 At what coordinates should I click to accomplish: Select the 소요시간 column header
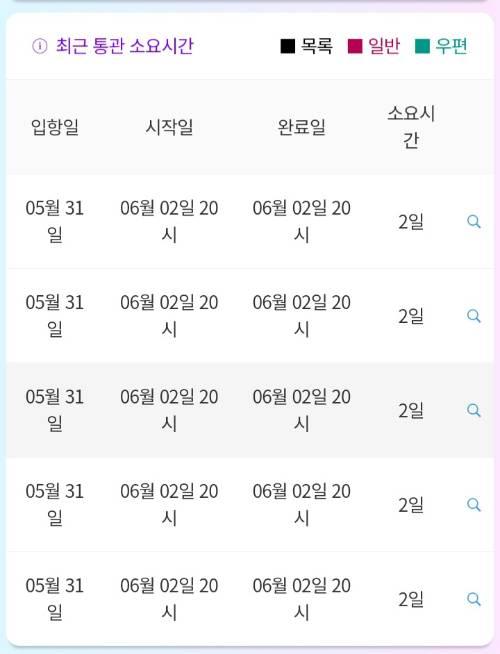[411, 127]
